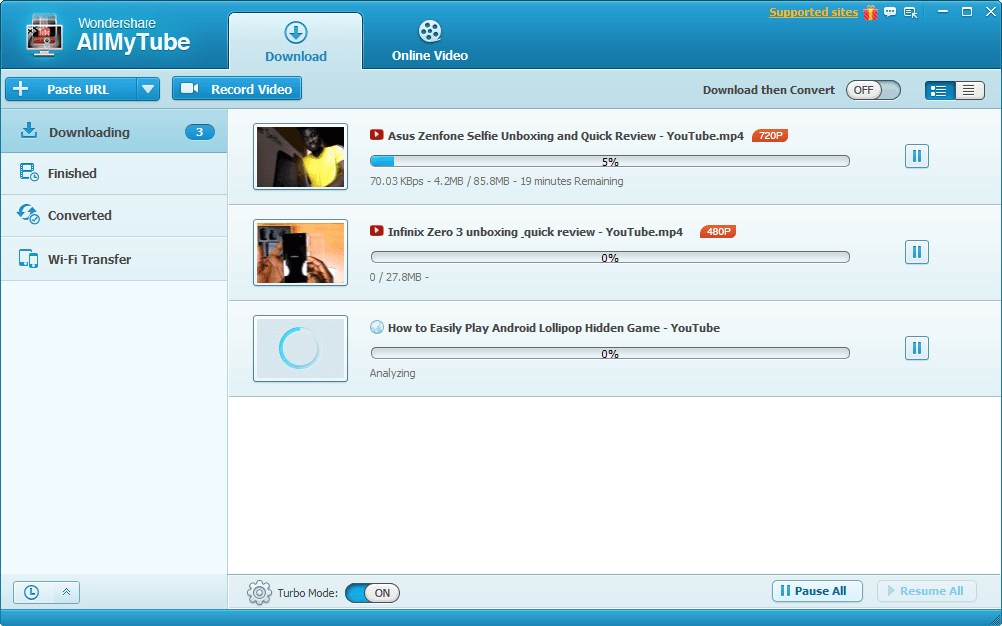Click the Downloading count badge 3

click(x=199, y=132)
